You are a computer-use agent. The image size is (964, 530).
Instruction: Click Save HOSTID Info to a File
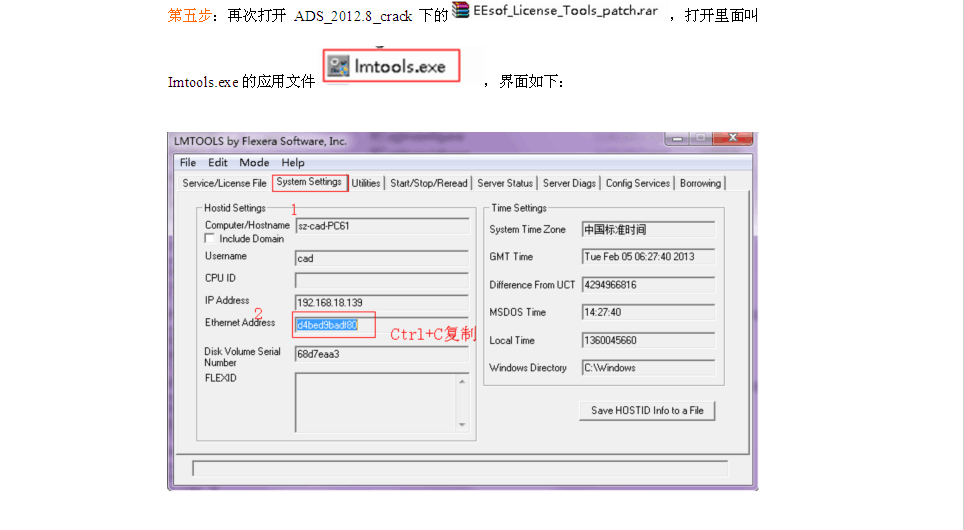point(647,410)
